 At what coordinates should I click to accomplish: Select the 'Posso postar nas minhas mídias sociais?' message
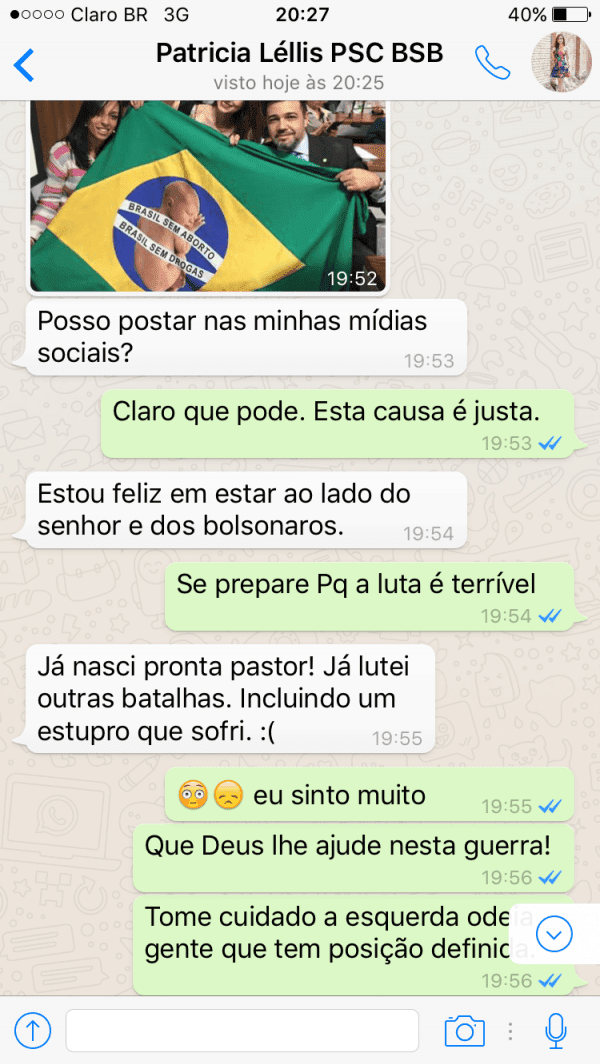click(x=246, y=337)
